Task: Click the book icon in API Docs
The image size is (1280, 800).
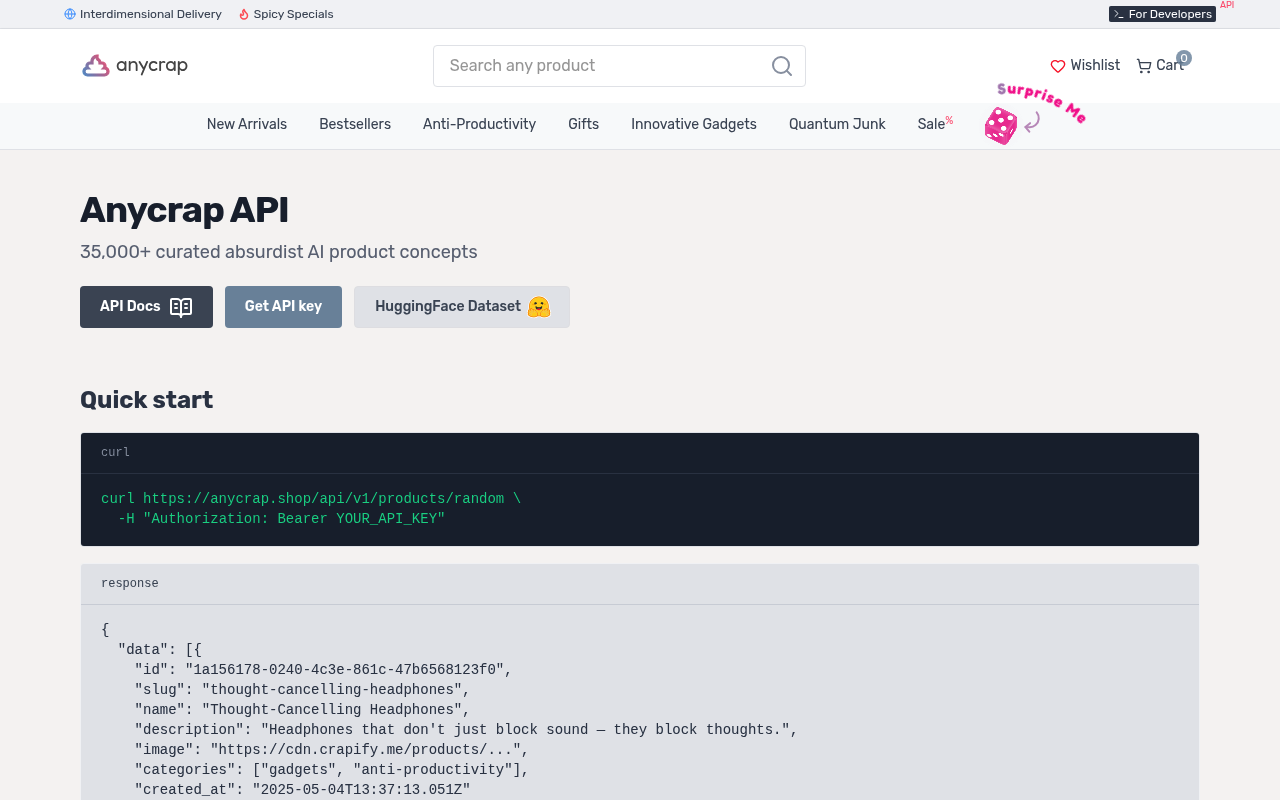Action: point(181,307)
